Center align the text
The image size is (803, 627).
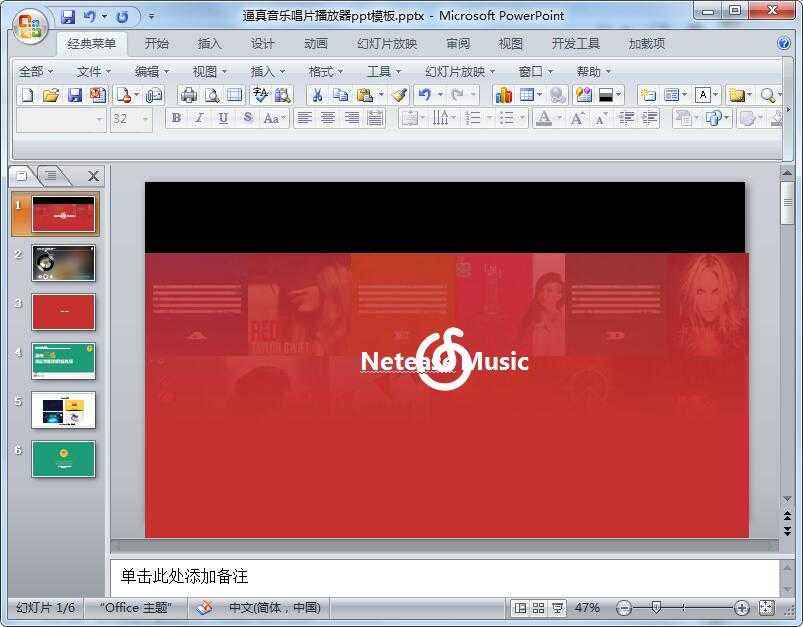point(328,119)
